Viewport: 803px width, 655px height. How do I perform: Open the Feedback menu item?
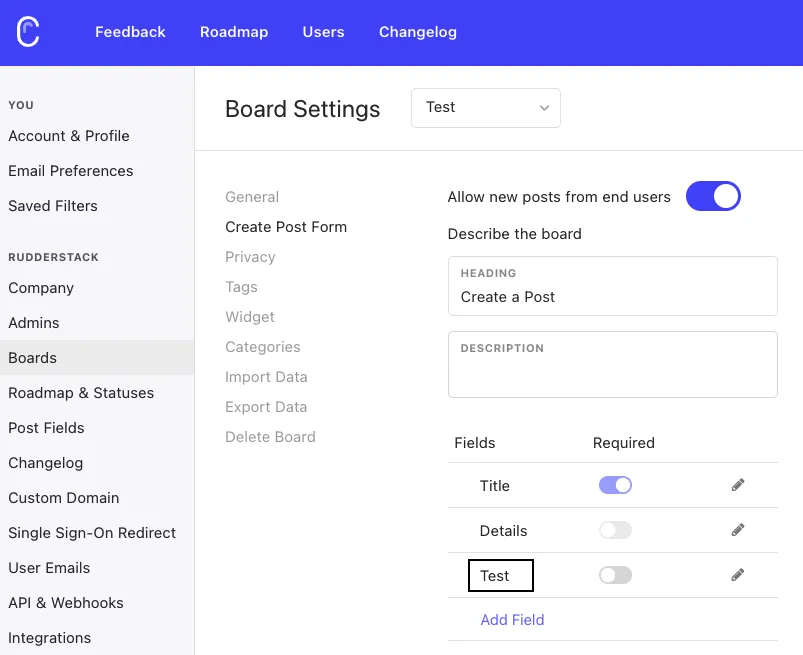[x=130, y=32]
